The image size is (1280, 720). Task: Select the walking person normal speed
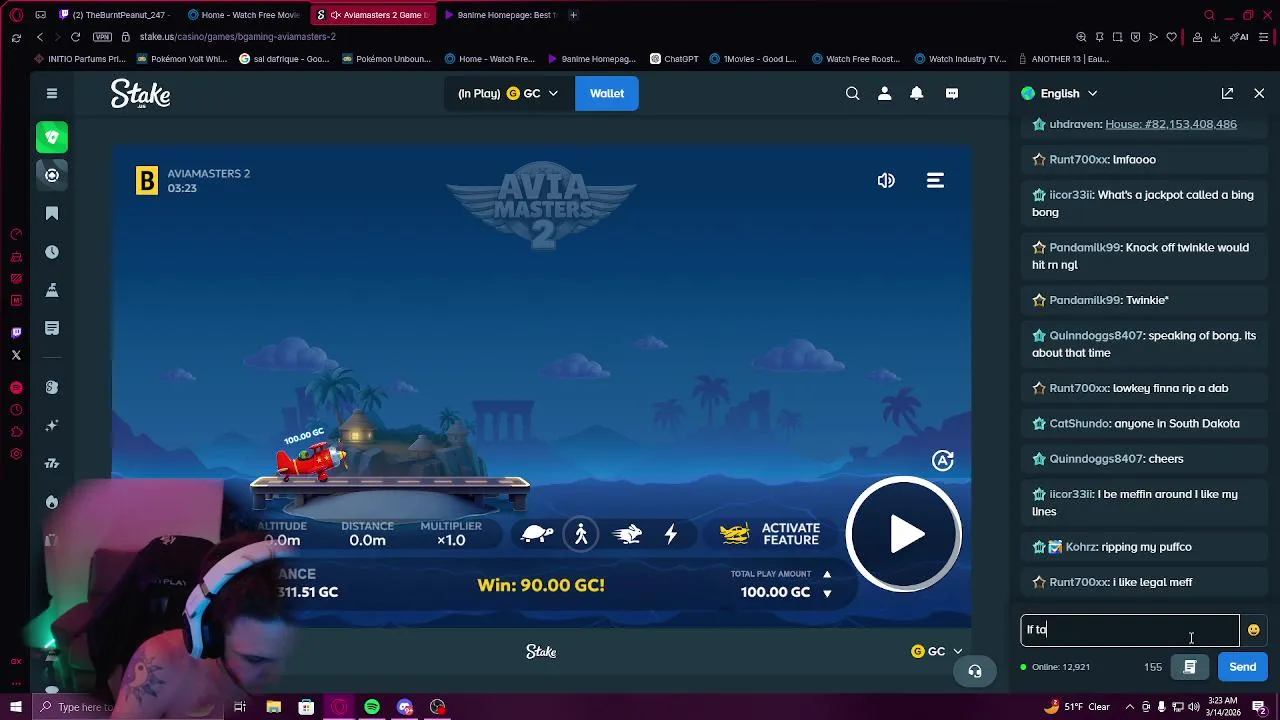pos(581,534)
